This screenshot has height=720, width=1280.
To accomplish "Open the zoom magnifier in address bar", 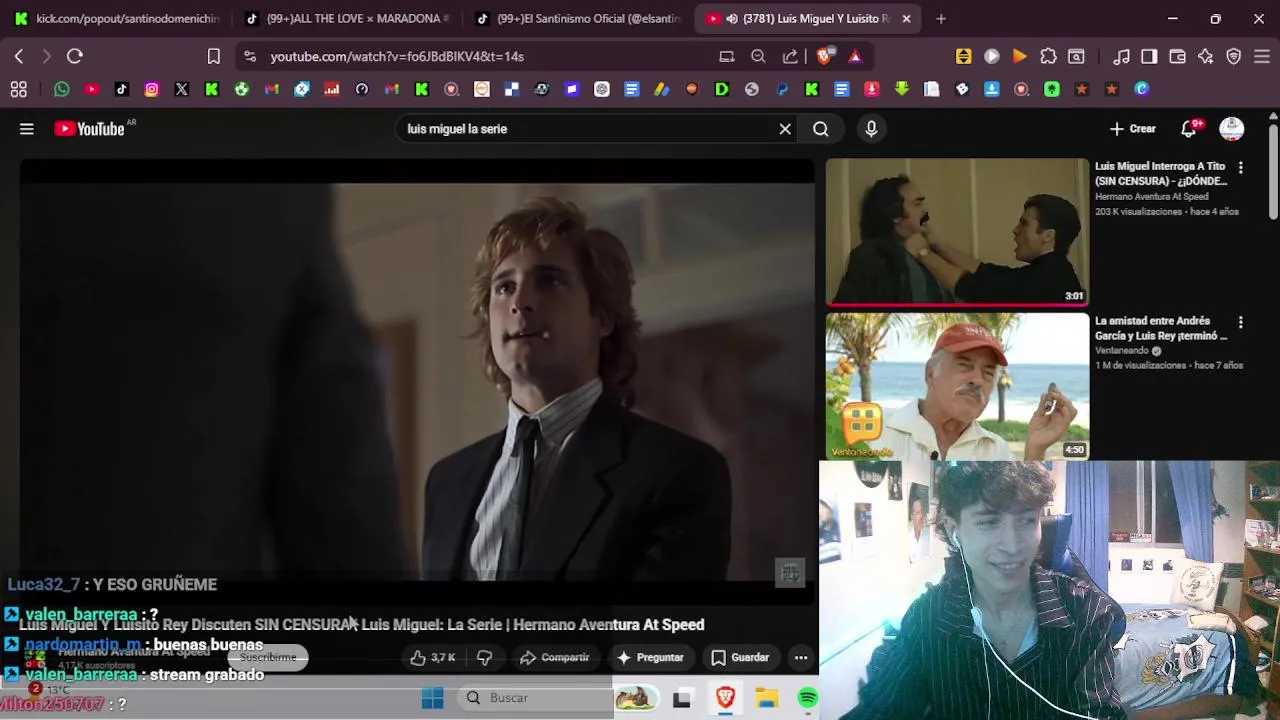I will pyautogui.click(x=758, y=57).
